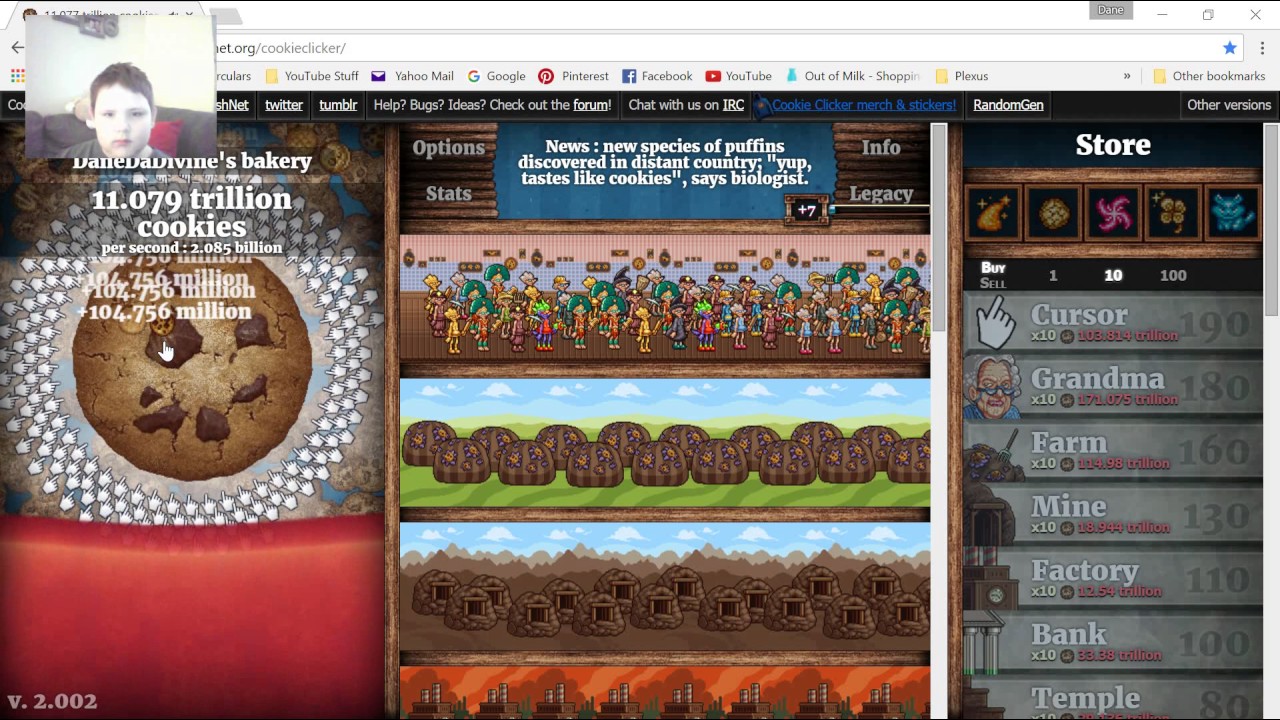The height and width of the screenshot is (720, 1280).
Task: Open the Yahoo Mail bookmark
Action: point(412,76)
